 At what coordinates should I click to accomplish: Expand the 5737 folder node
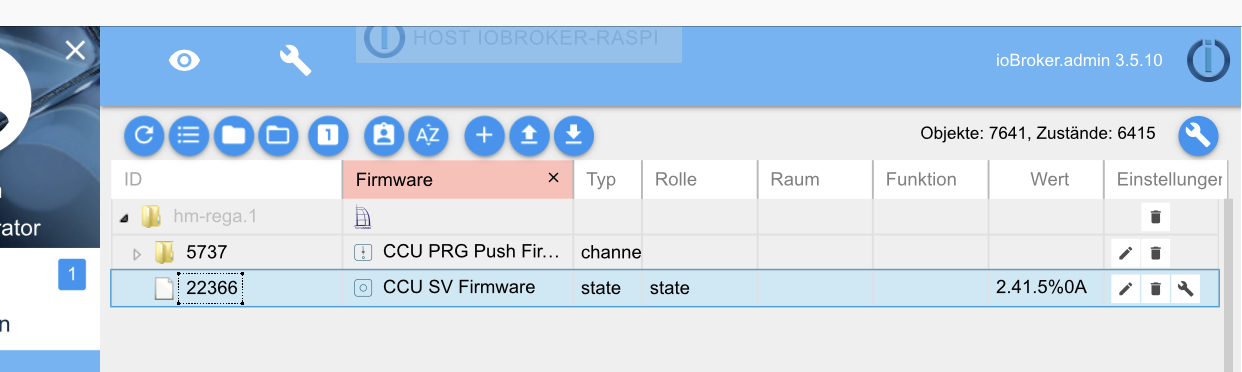(x=138, y=253)
